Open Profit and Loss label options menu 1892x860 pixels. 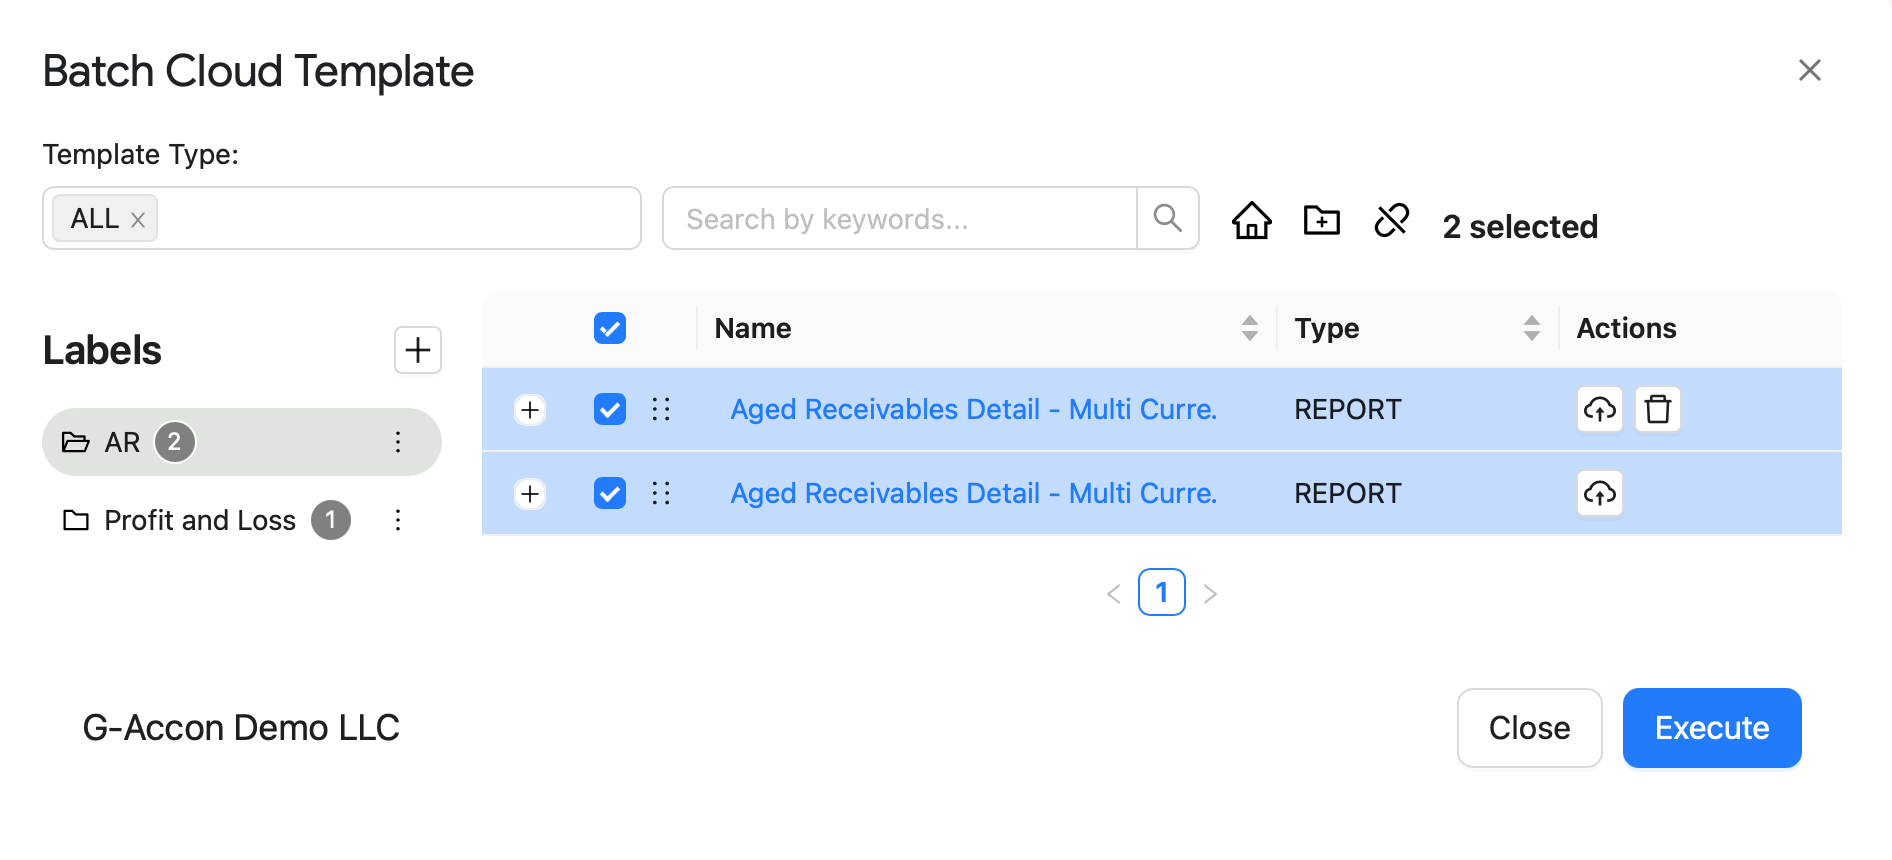398,520
